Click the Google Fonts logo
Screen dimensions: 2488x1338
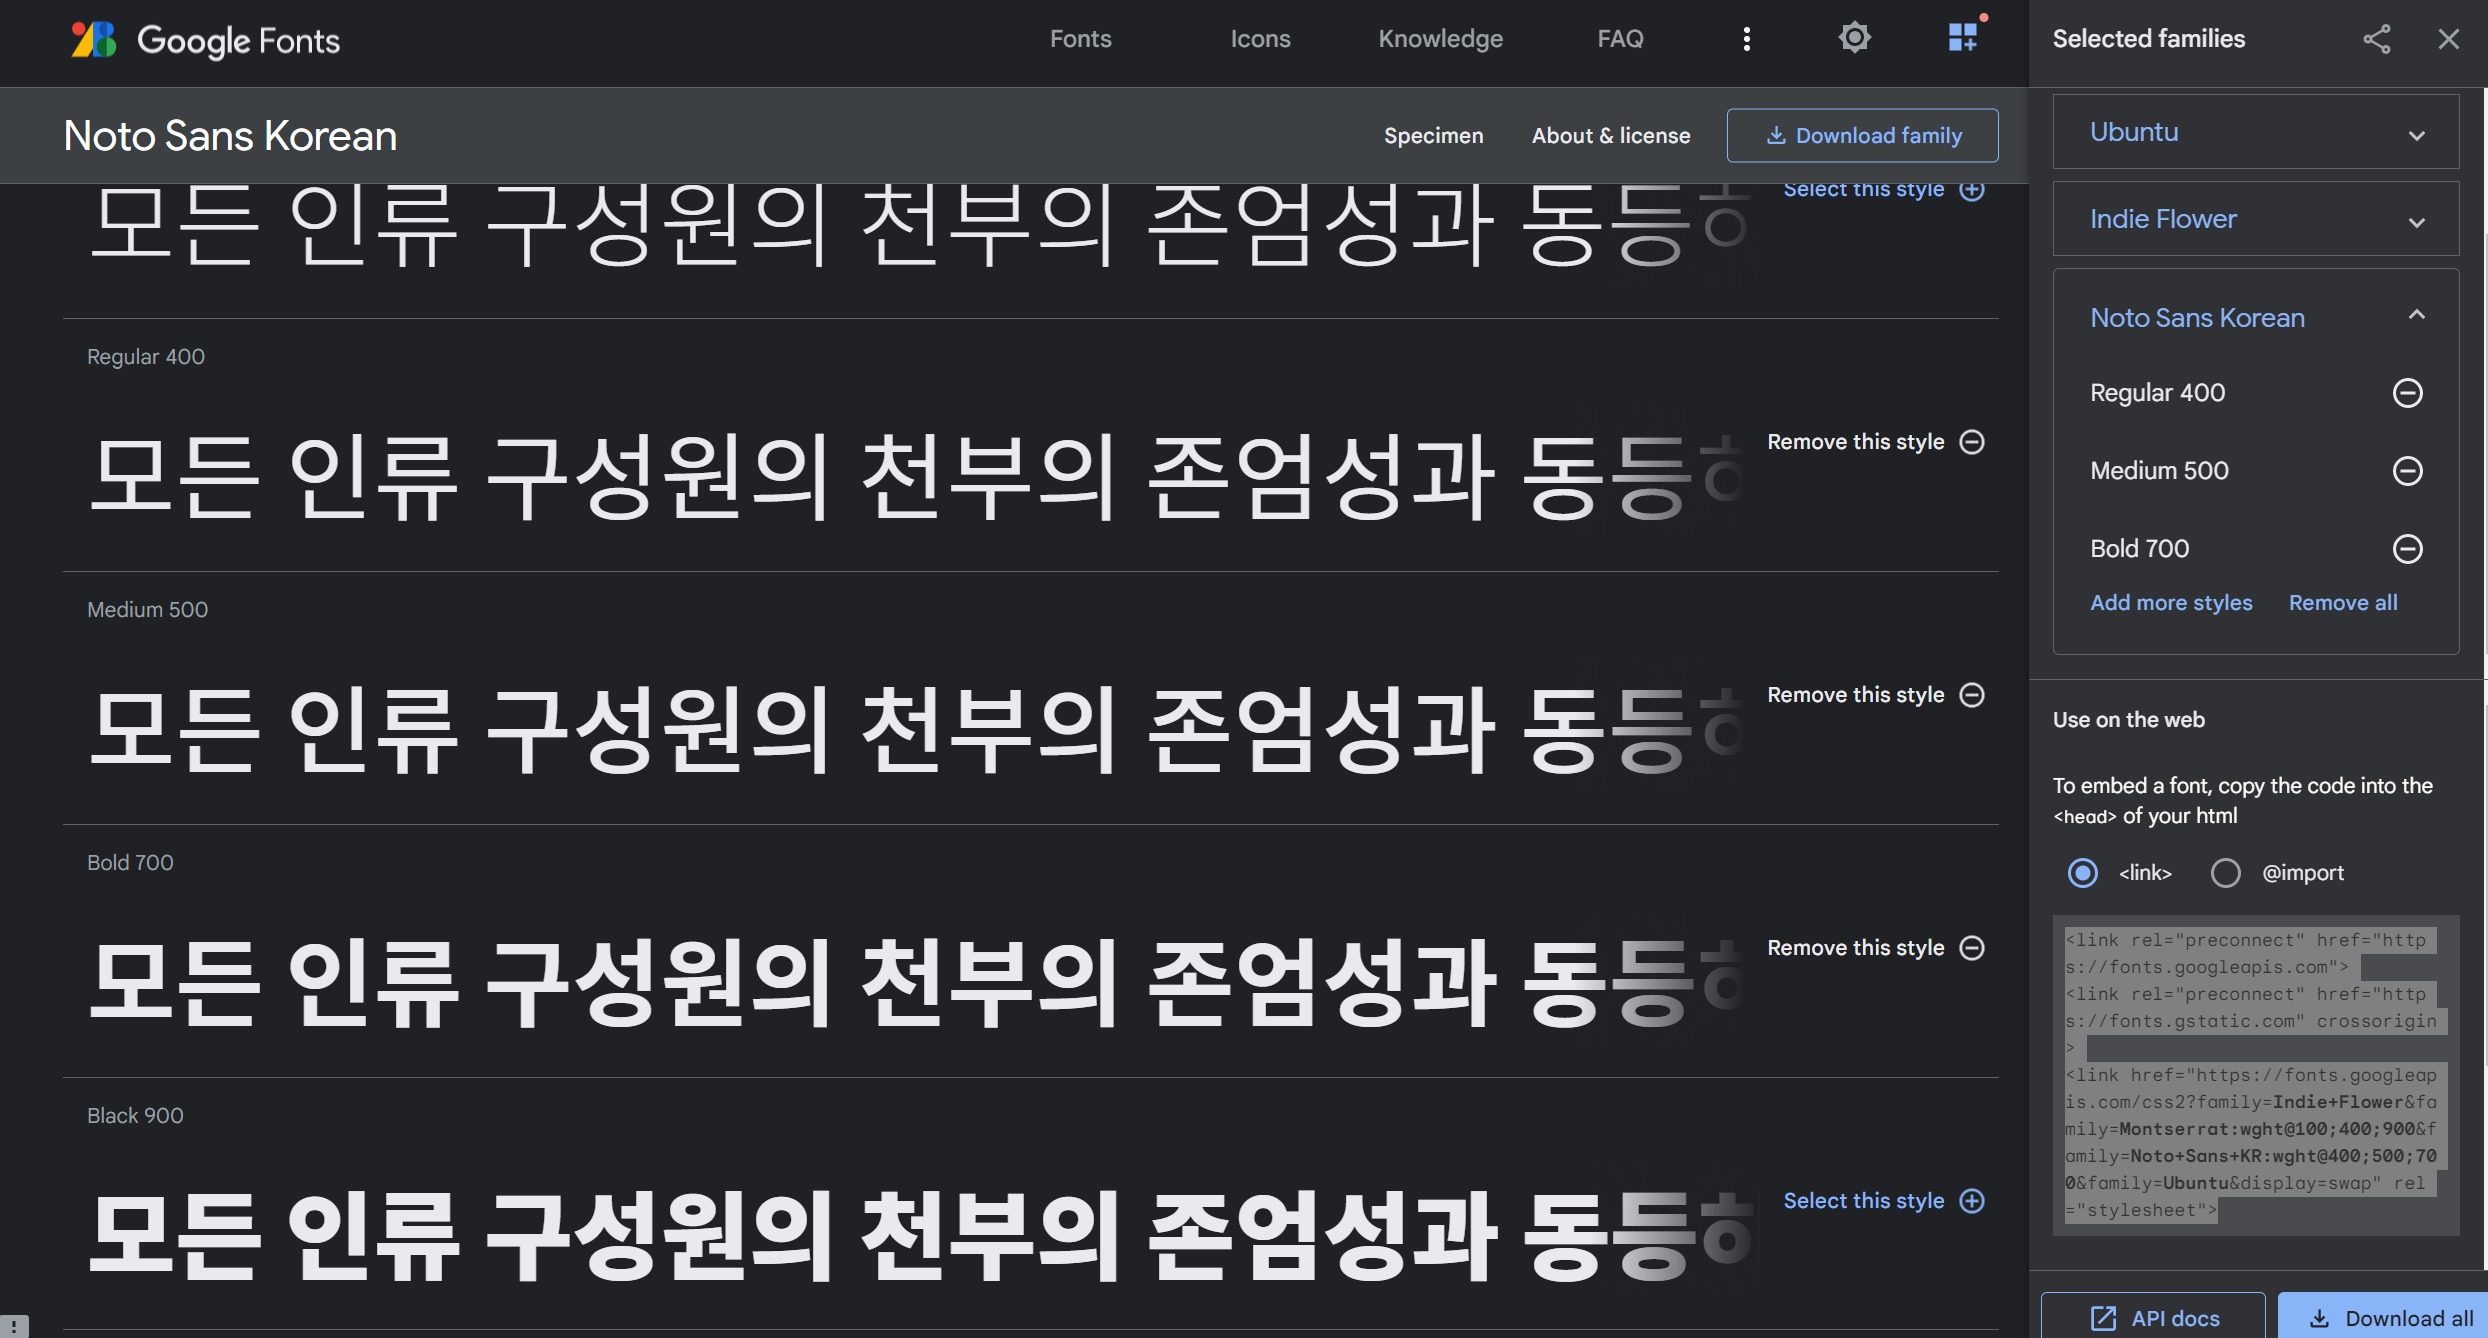205,40
